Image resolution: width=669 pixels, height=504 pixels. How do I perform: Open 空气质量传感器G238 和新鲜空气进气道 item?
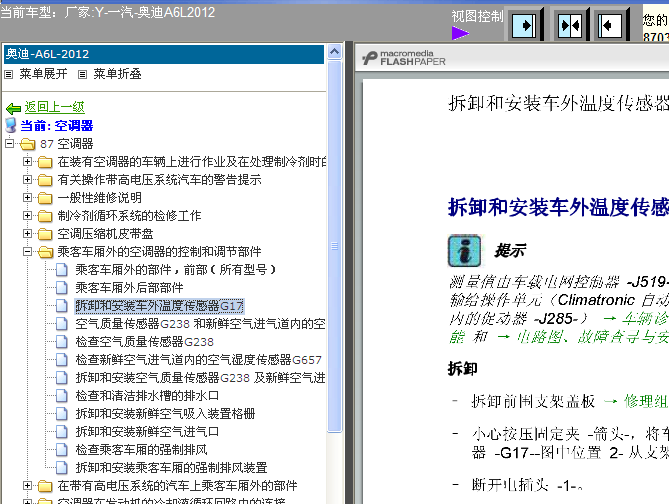click(200, 324)
